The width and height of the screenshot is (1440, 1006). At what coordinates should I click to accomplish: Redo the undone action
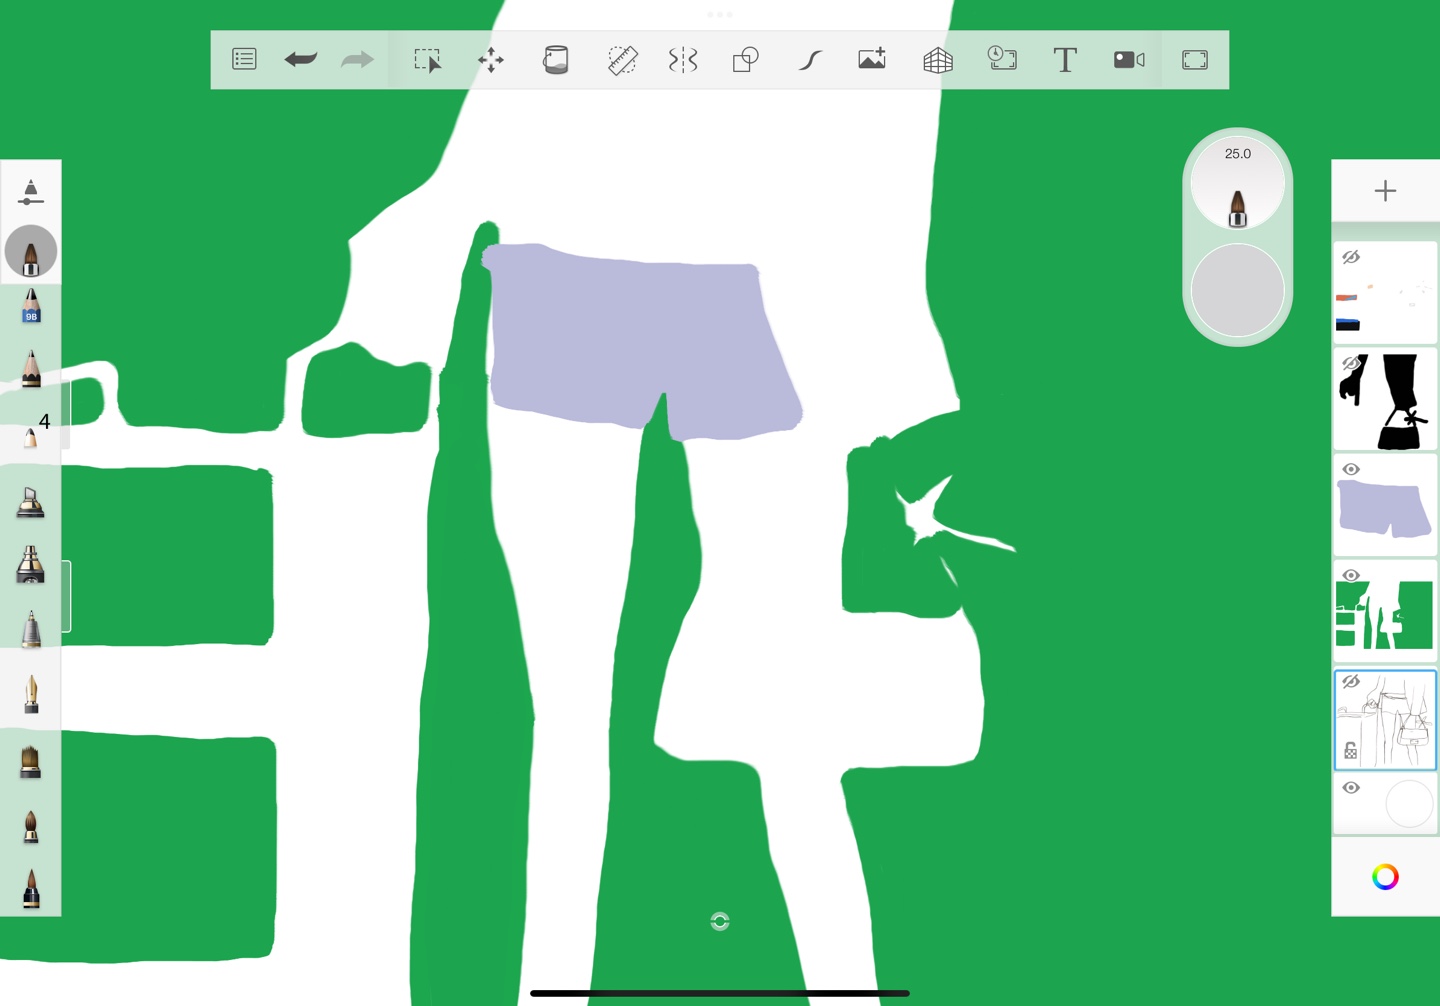(357, 60)
